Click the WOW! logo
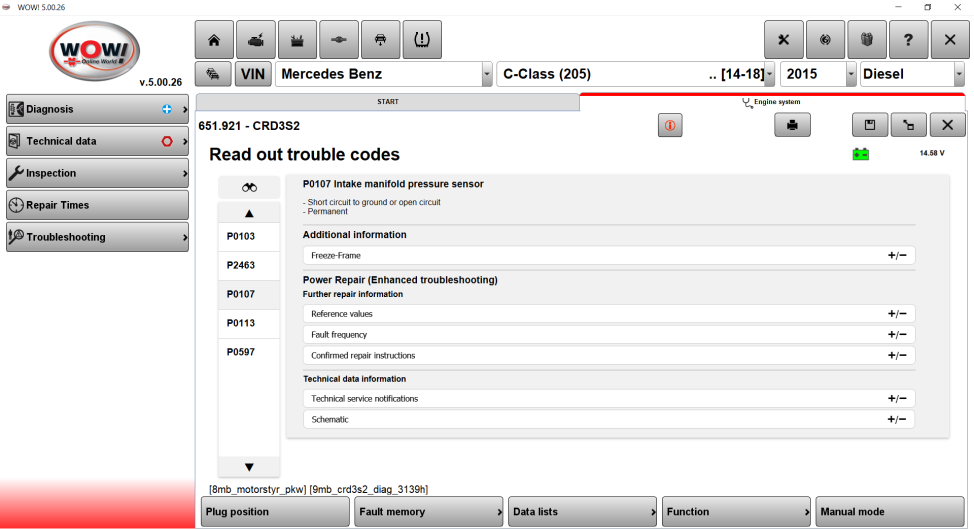The height and width of the screenshot is (529, 974). point(94,51)
